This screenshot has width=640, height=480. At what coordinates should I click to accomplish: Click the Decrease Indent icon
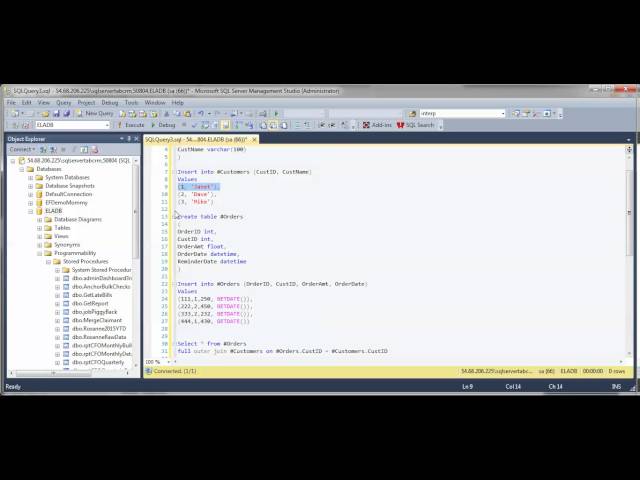tap(322, 125)
